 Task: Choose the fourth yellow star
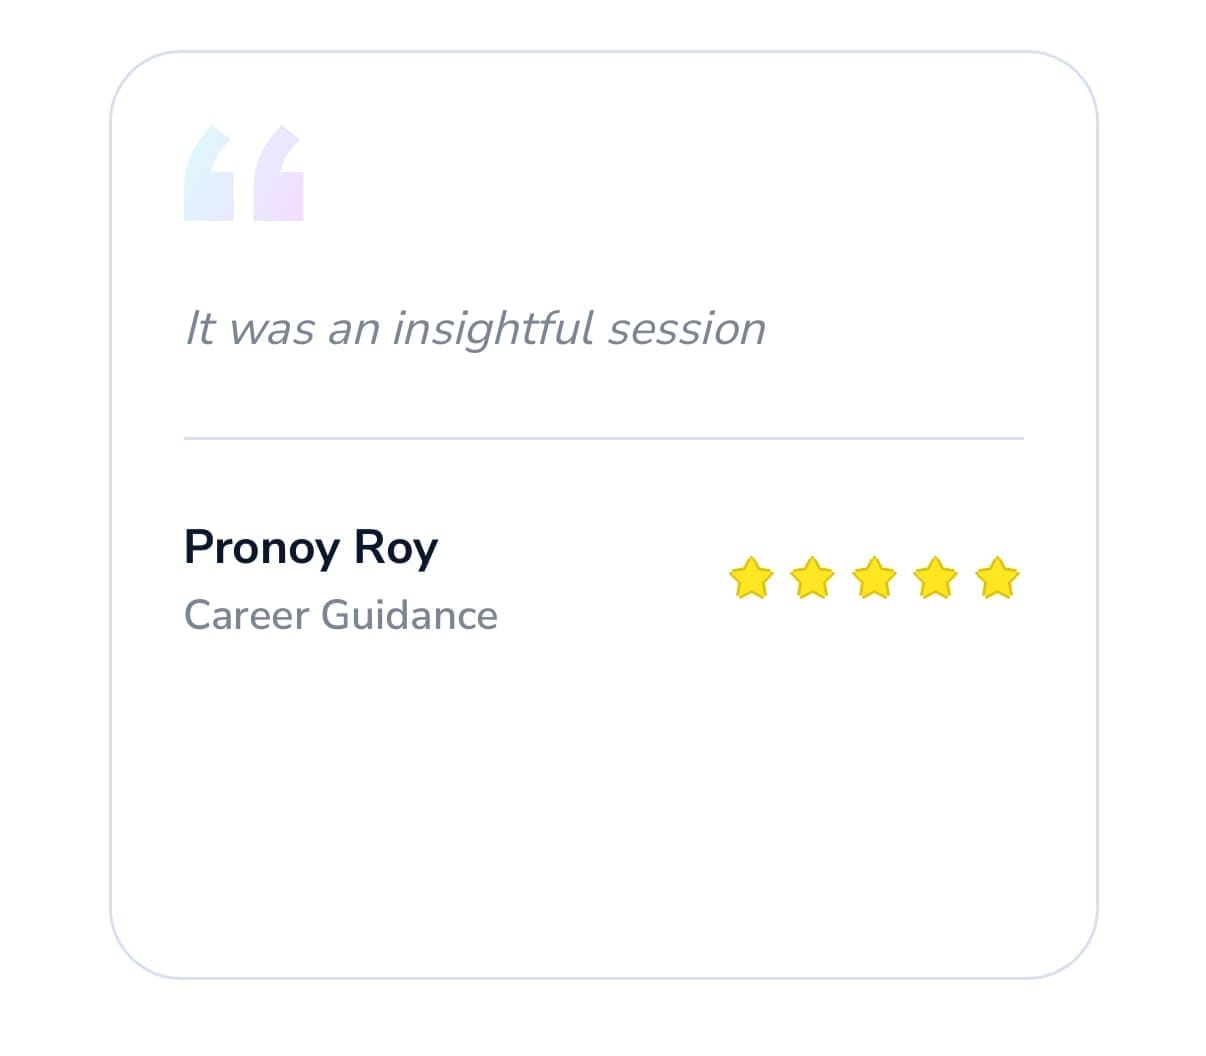pyautogui.click(x=935, y=579)
